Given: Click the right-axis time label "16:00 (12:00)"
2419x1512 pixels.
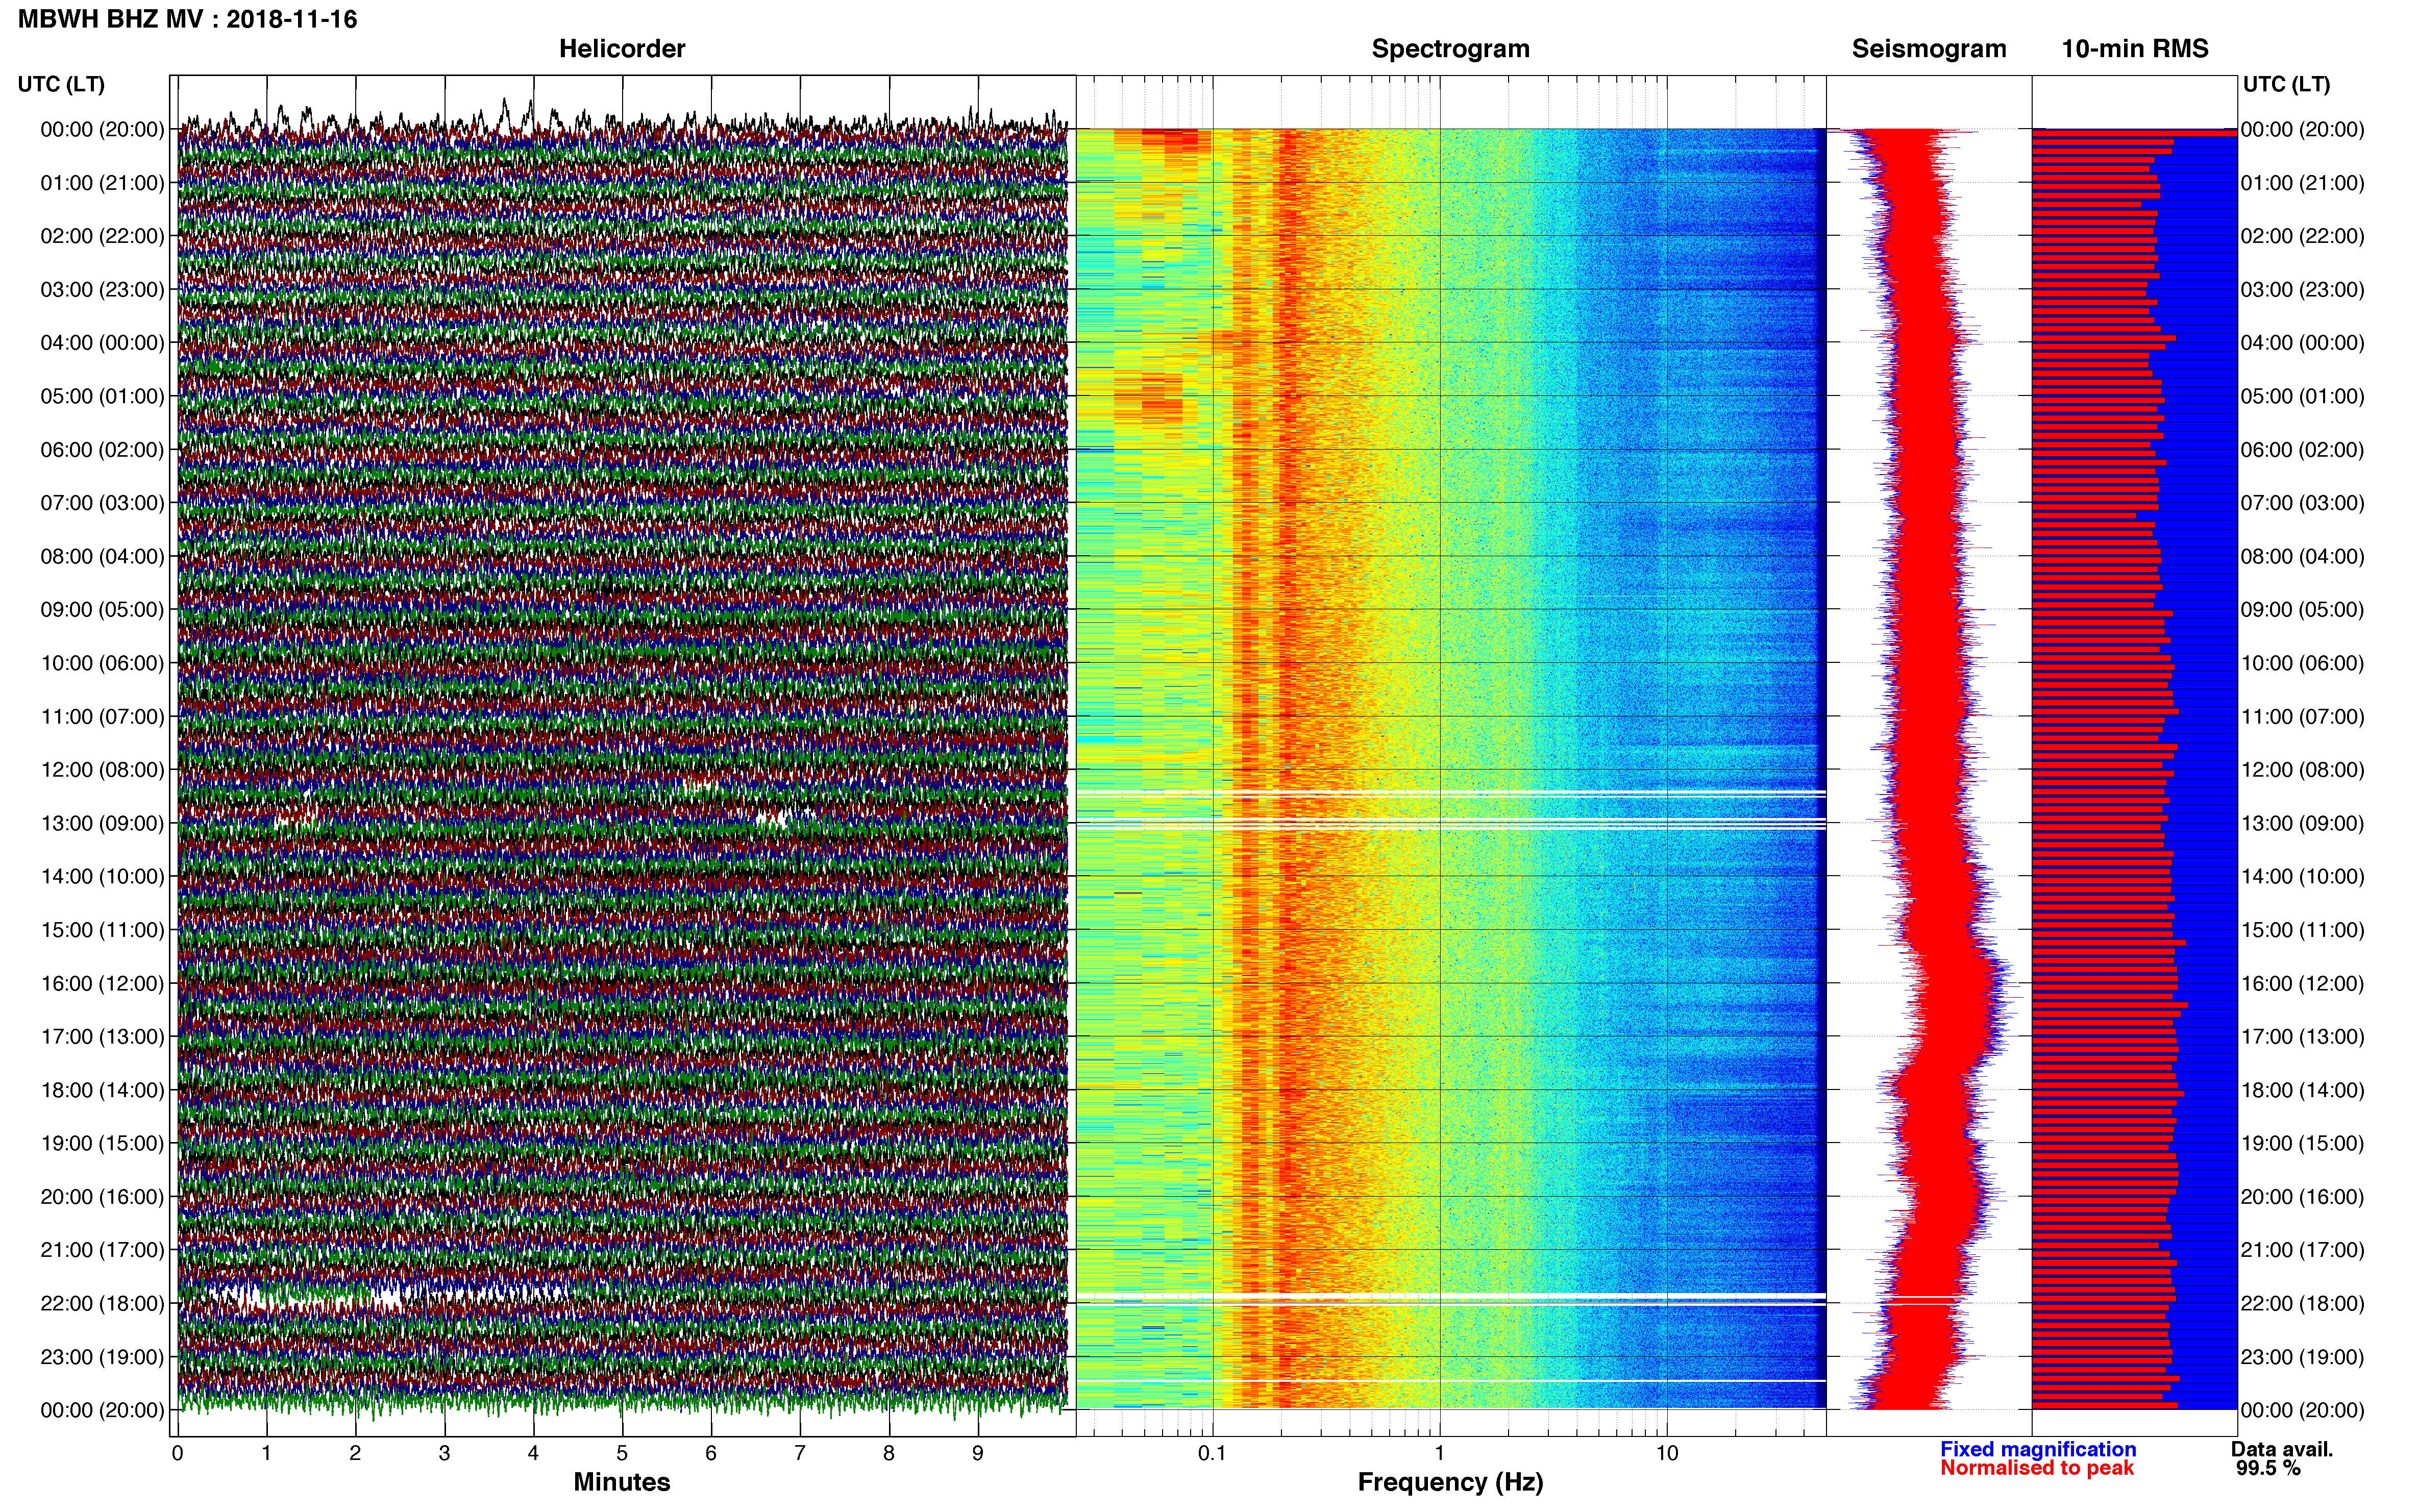Looking at the screenshot, I should click(x=2303, y=983).
